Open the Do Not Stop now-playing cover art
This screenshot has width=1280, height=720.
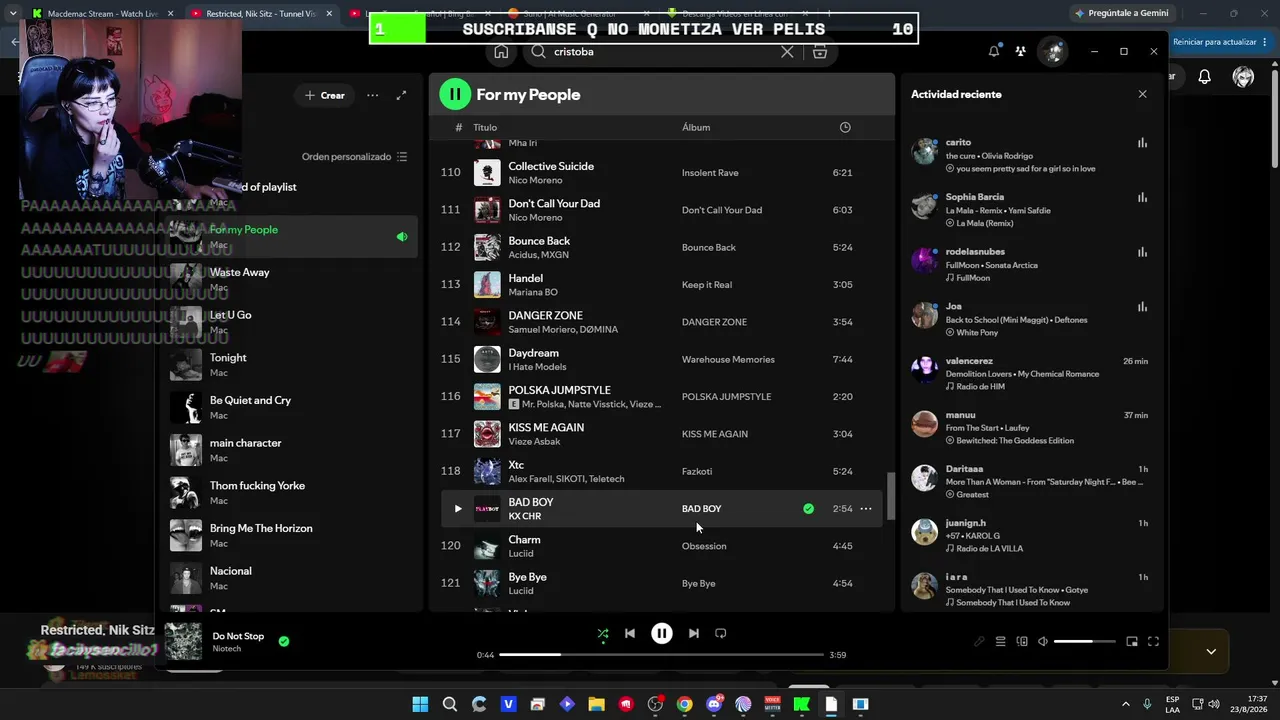(183, 642)
